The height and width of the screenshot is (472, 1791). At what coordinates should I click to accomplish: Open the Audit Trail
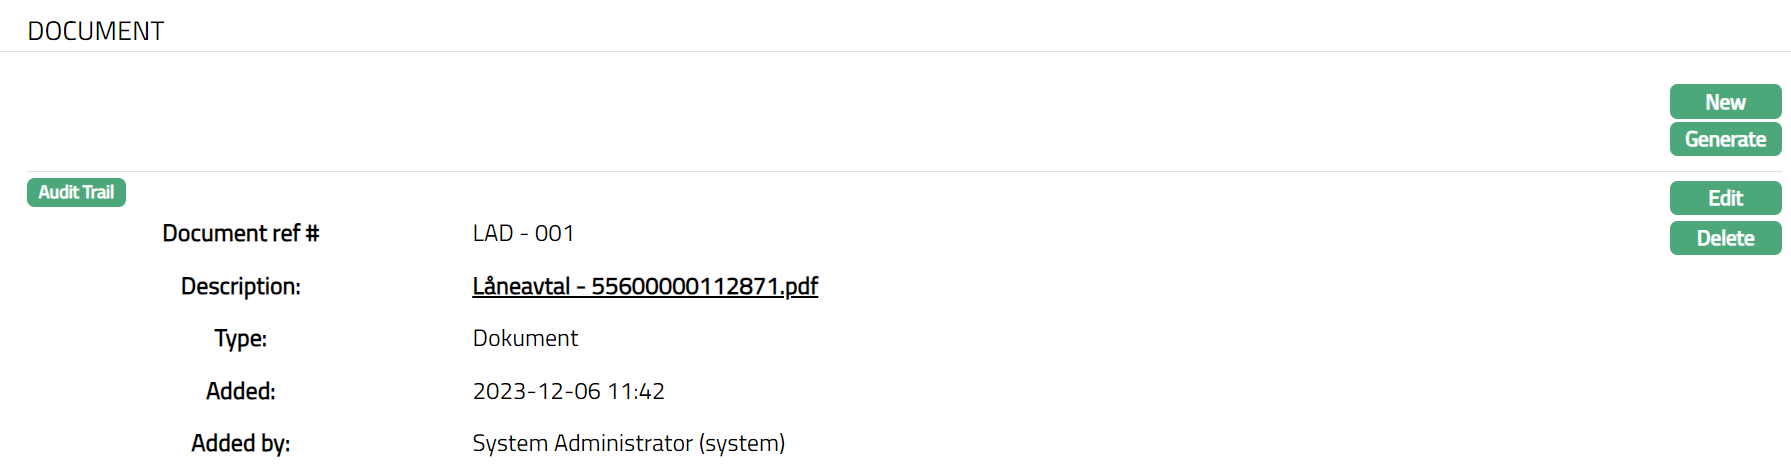(76, 192)
